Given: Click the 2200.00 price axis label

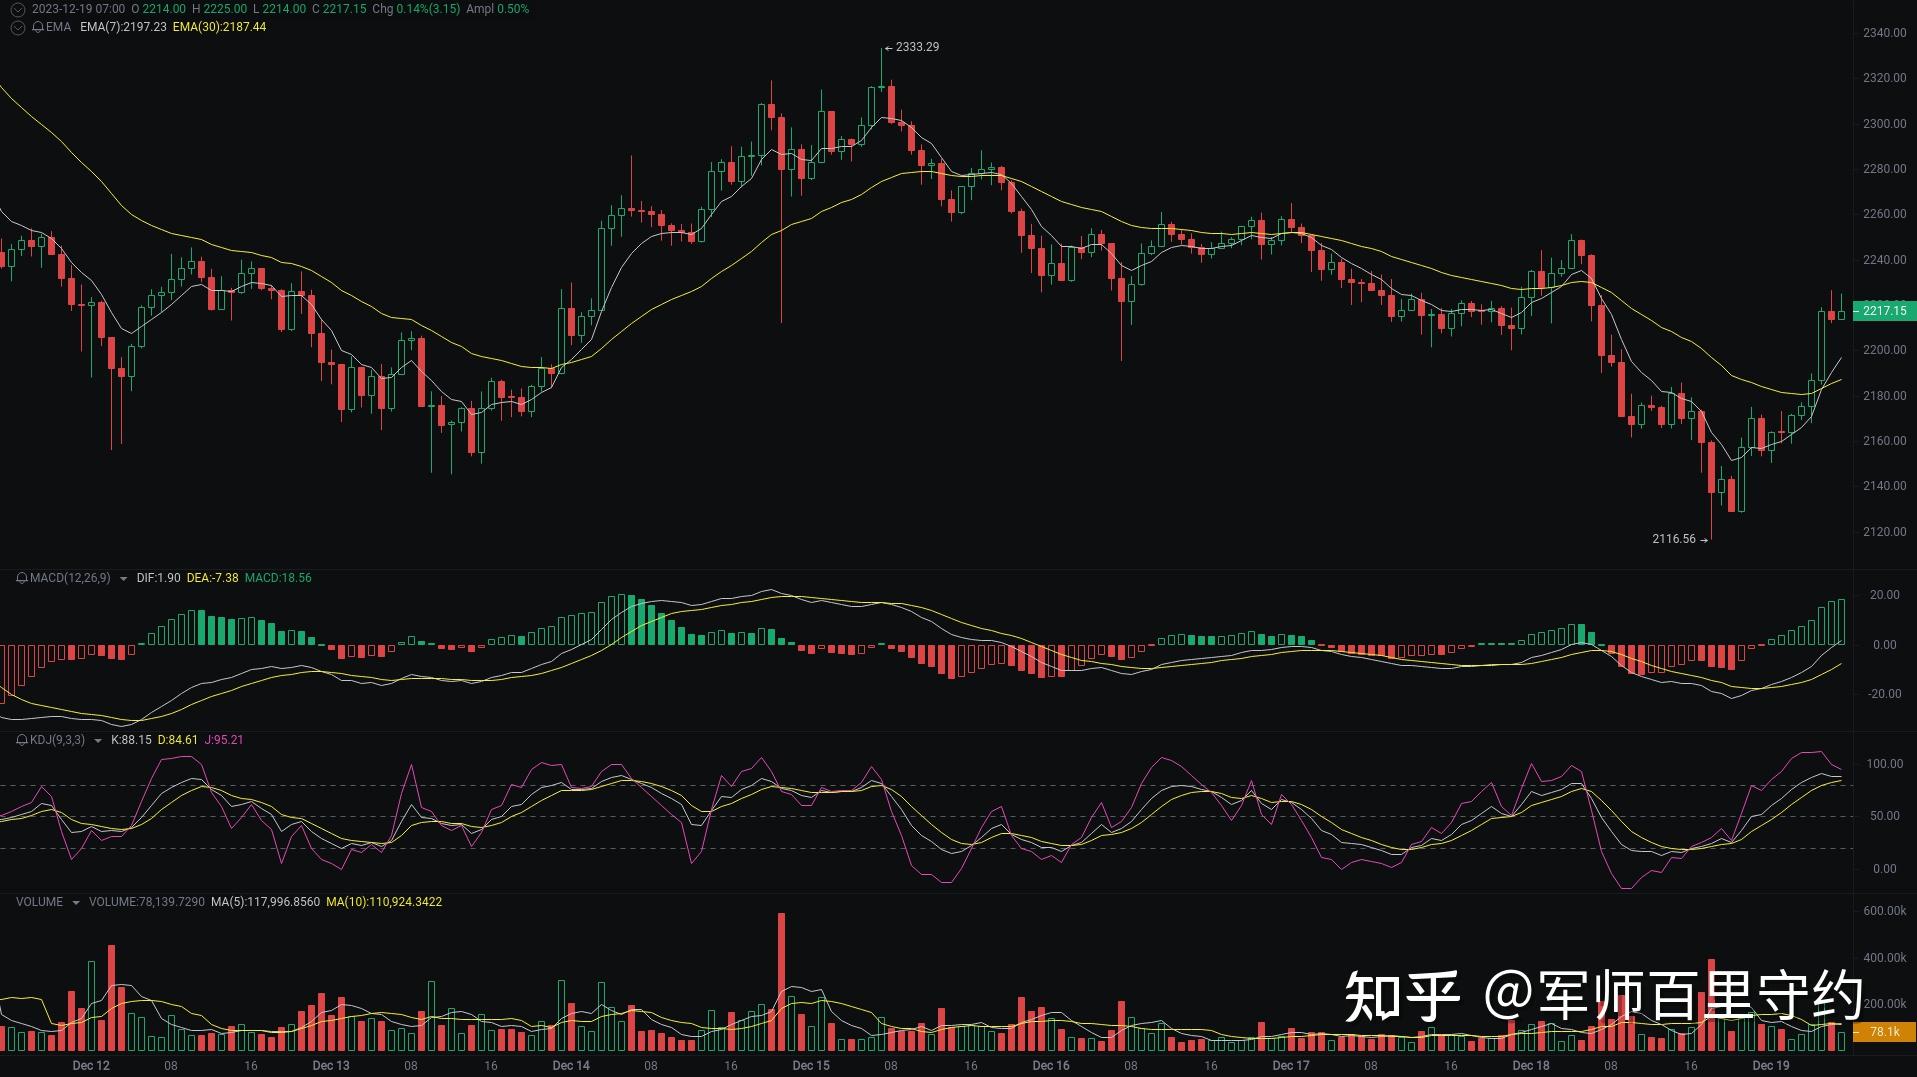Looking at the screenshot, I should (x=1884, y=350).
